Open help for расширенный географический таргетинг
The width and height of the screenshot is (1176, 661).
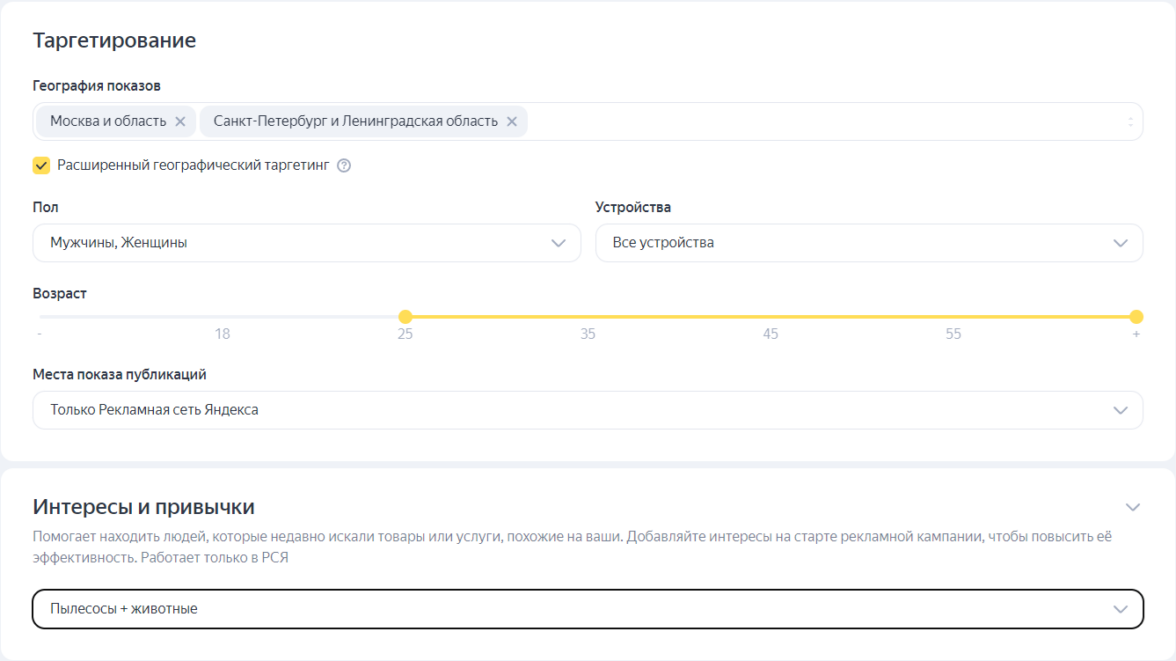click(344, 166)
